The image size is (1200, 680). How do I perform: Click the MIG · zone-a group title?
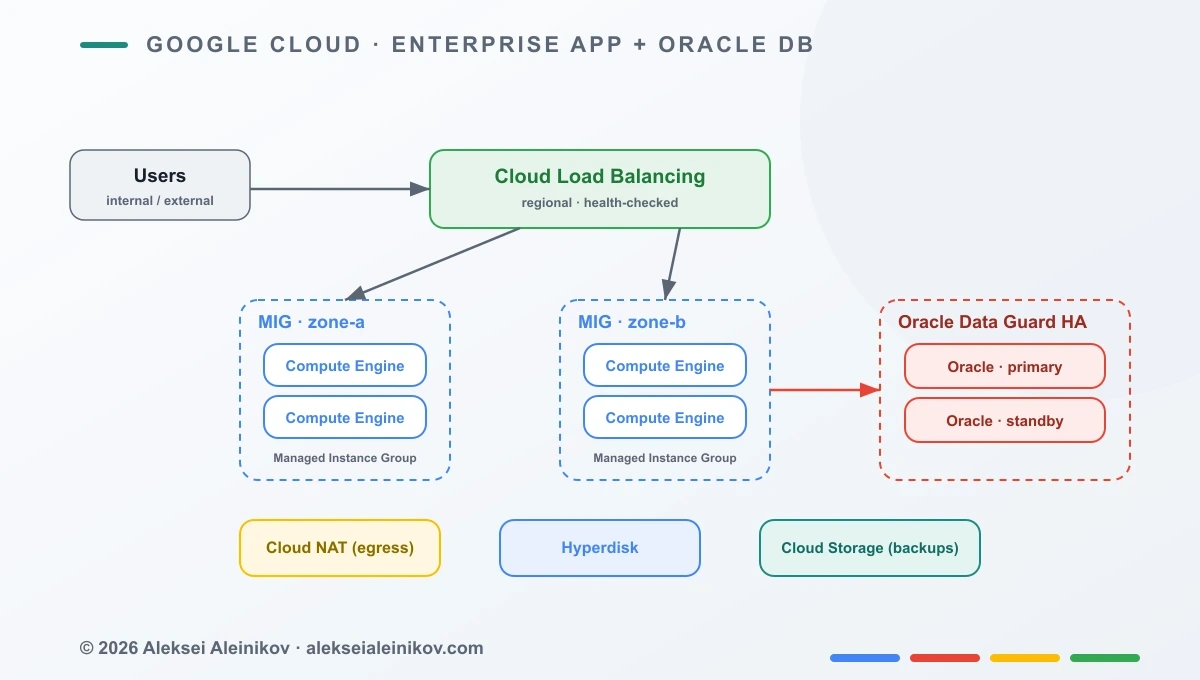[x=311, y=322]
